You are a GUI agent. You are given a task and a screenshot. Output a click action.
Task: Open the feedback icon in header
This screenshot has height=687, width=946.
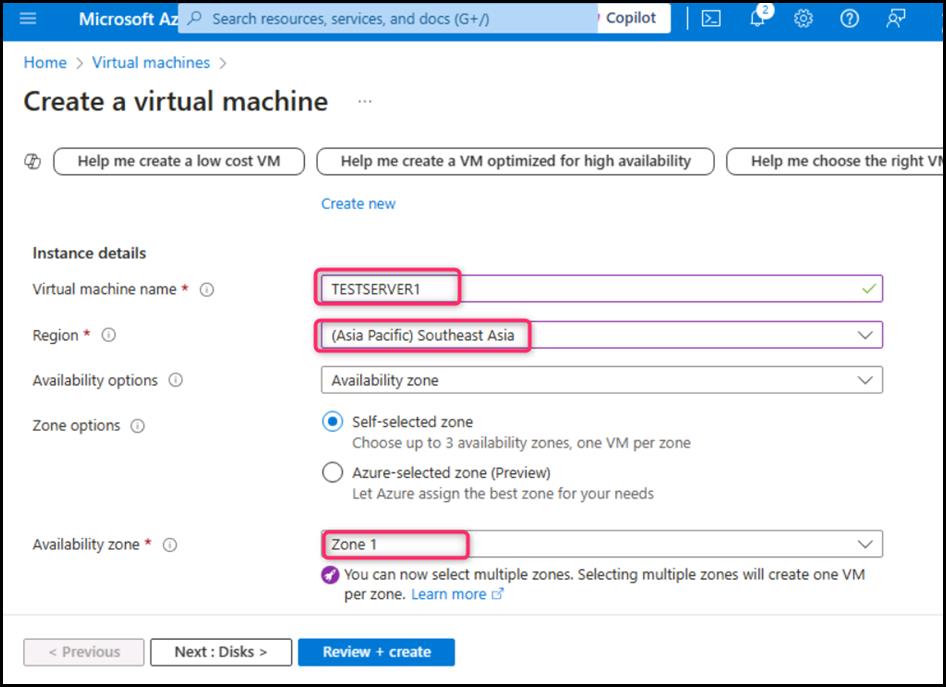[x=896, y=19]
